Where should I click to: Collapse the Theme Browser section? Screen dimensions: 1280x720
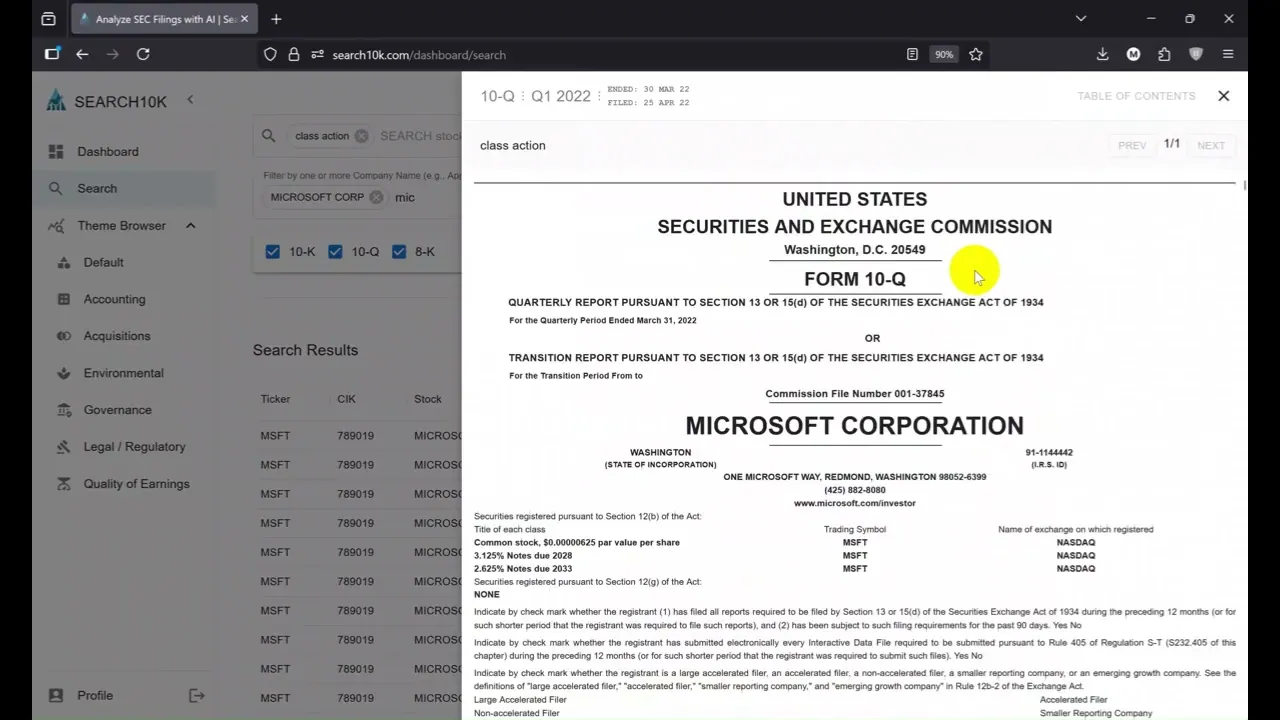(190, 225)
